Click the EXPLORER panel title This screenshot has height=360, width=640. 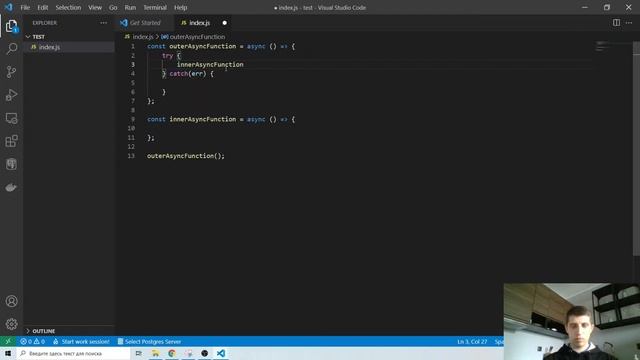point(45,23)
